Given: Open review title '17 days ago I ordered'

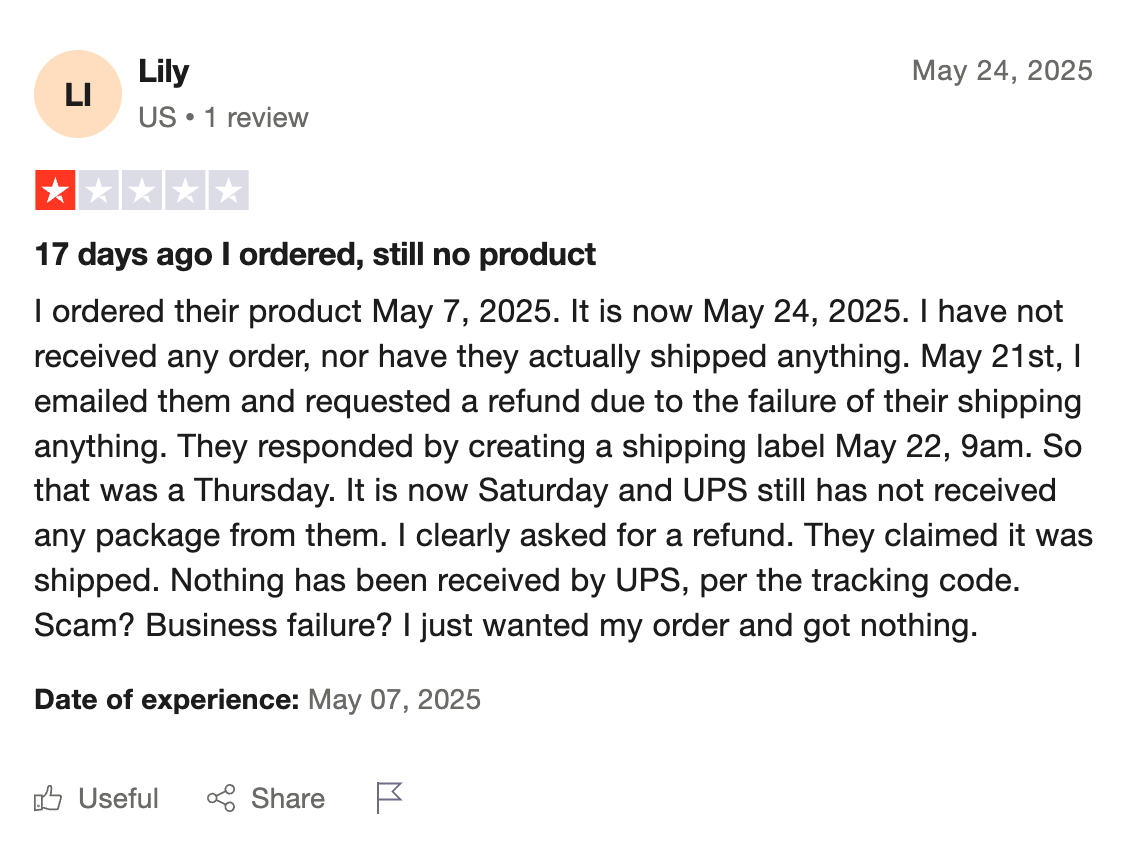Looking at the screenshot, I should coord(315,255).
